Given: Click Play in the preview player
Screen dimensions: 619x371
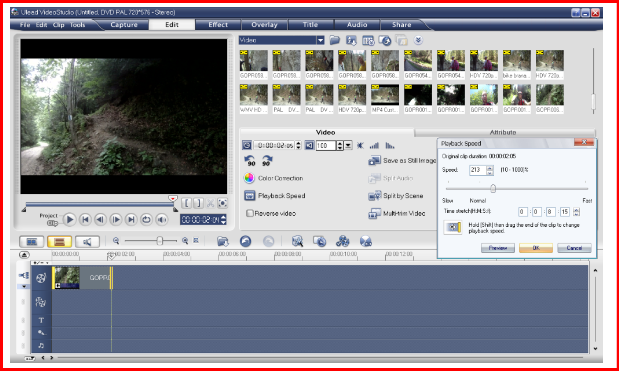Looking at the screenshot, I should (x=69, y=219).
